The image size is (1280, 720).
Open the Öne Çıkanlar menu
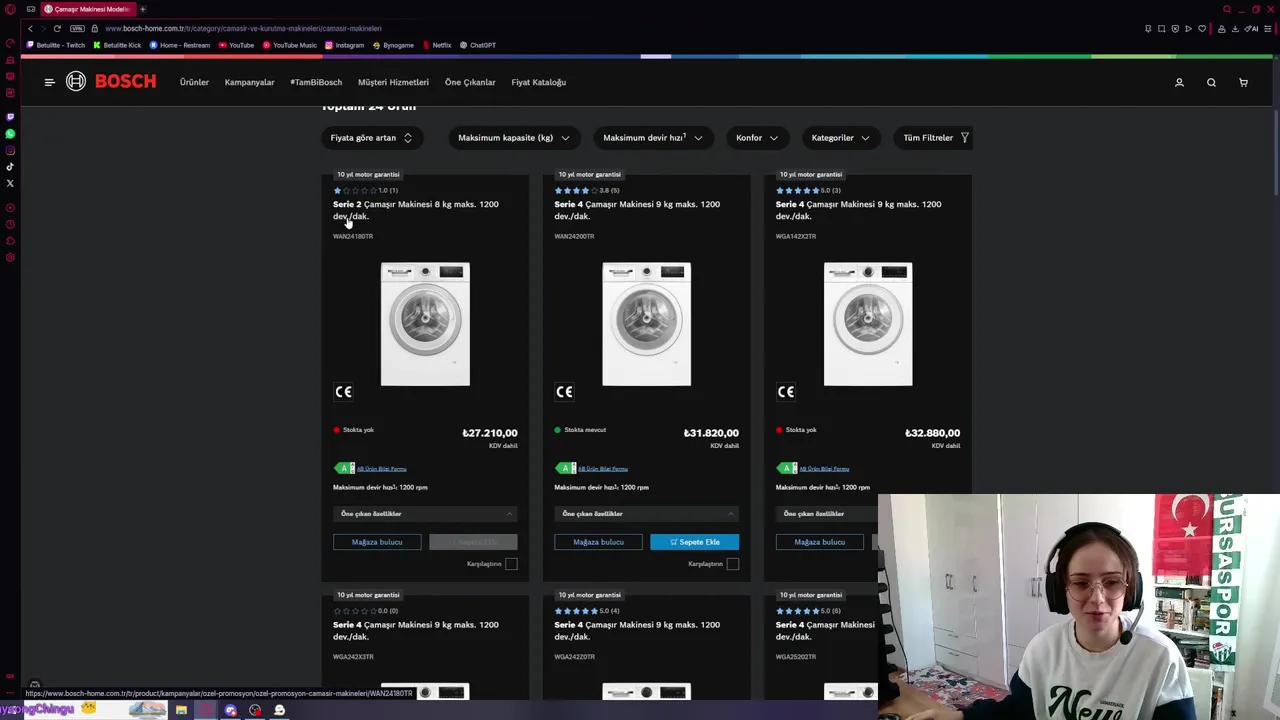tap(470, 82)
